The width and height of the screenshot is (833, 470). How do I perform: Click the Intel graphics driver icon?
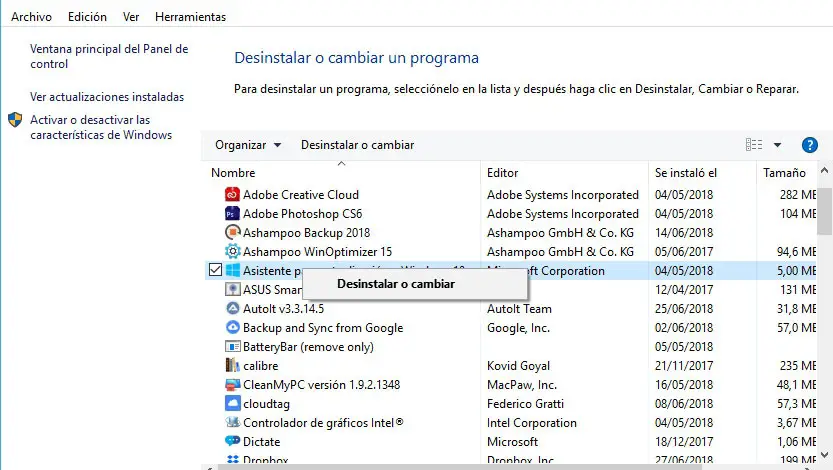pos(232,423)
